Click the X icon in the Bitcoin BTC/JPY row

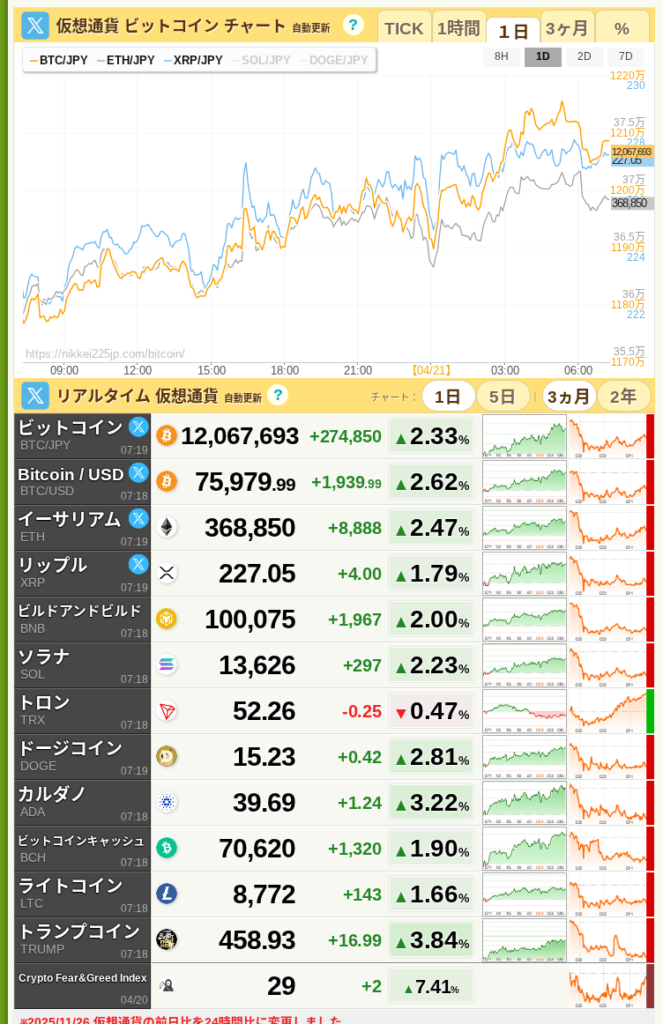138,427
